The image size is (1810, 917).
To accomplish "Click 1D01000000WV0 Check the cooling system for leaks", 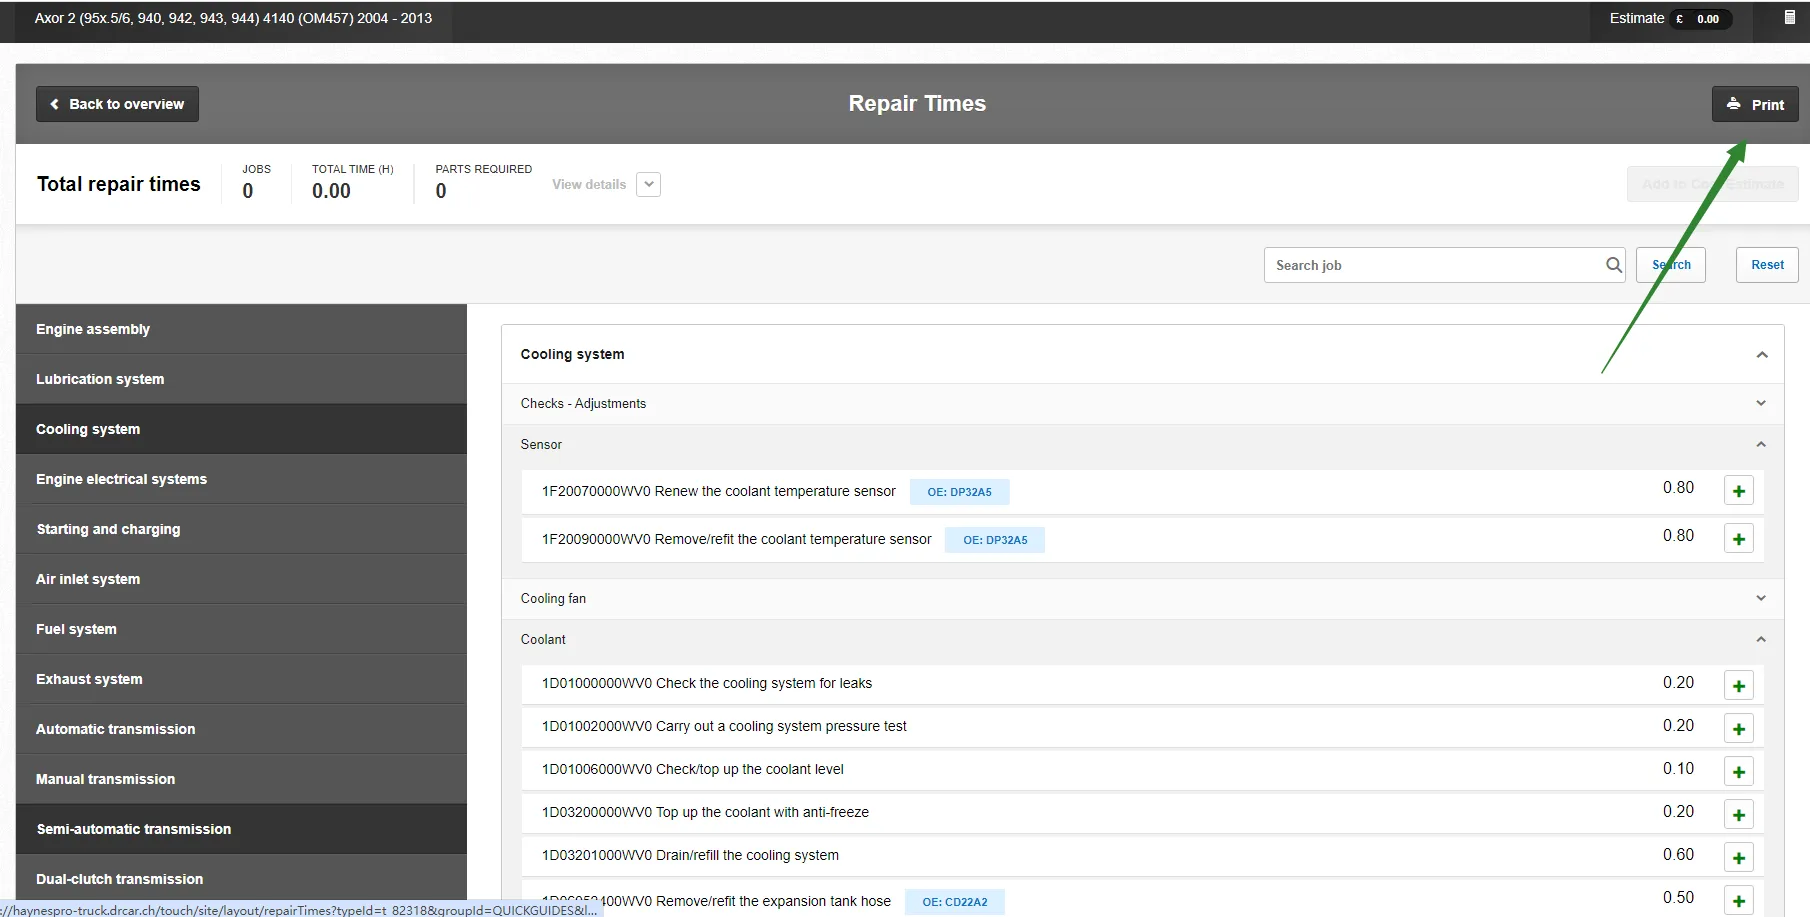I will pyautogui.click(x=707, y=683).
